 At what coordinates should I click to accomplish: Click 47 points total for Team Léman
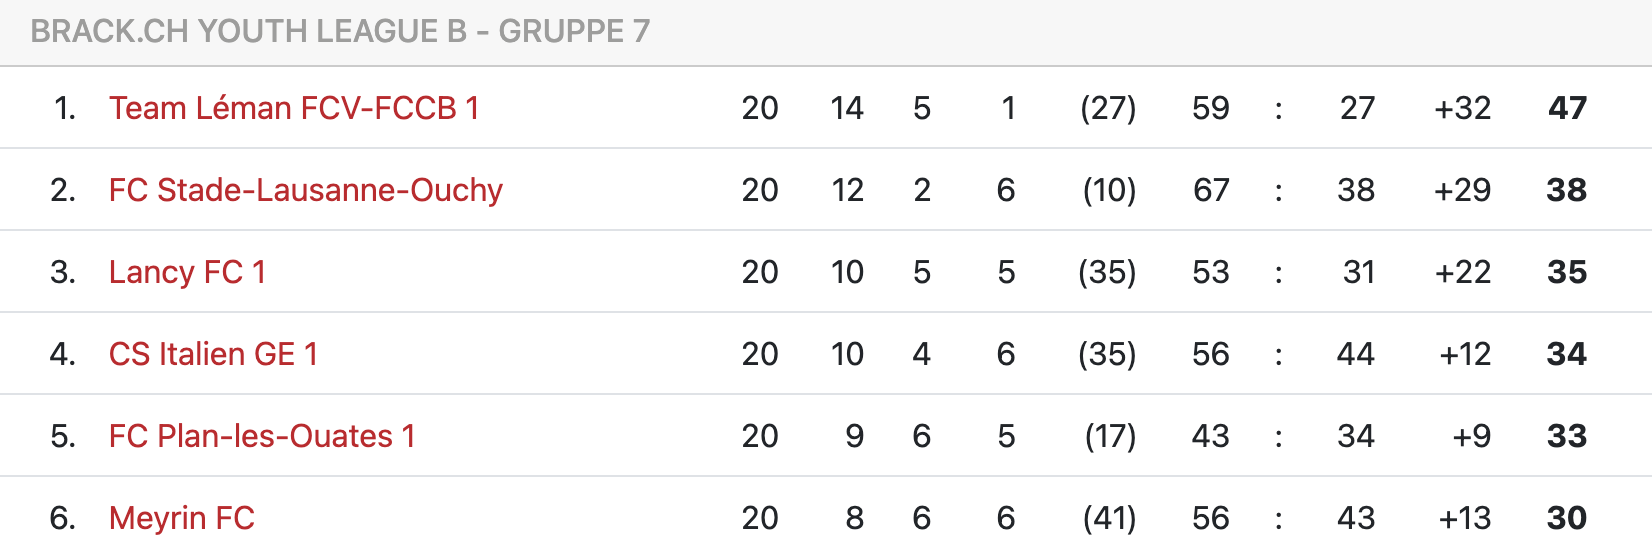pyautogui.click(x=1567, y=108)
